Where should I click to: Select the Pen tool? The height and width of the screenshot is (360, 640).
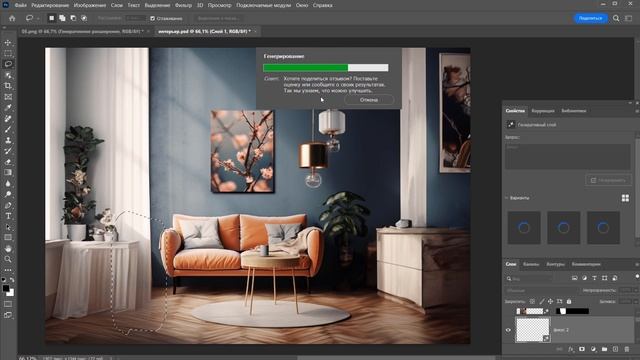(x=8, y=205)
